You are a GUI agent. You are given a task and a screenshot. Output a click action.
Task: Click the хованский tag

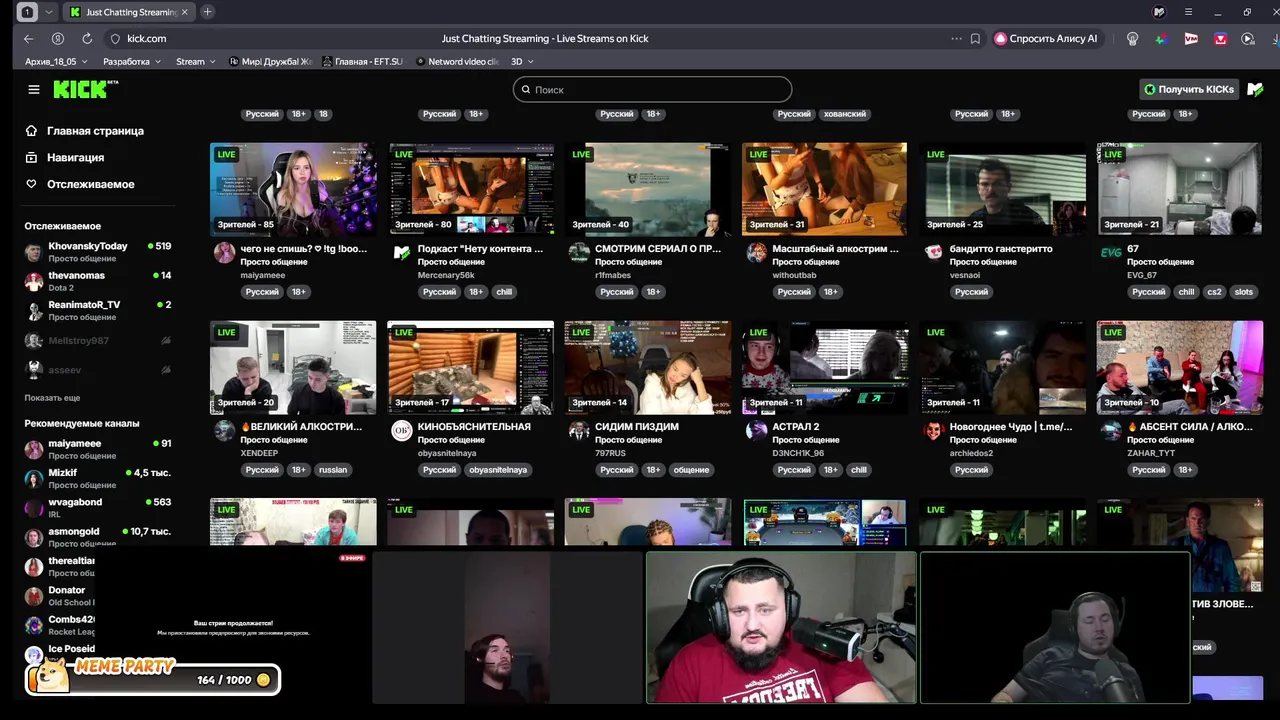(x=844, y=114)
